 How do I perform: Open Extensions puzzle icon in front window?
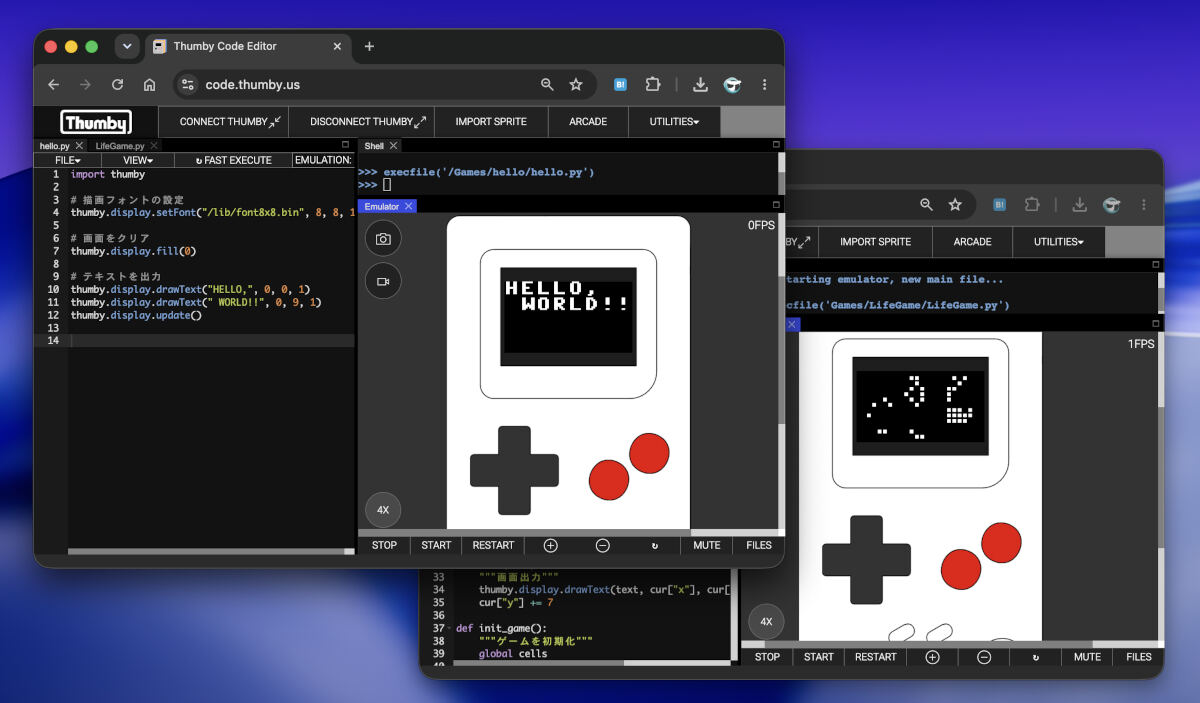coord(653,85)
